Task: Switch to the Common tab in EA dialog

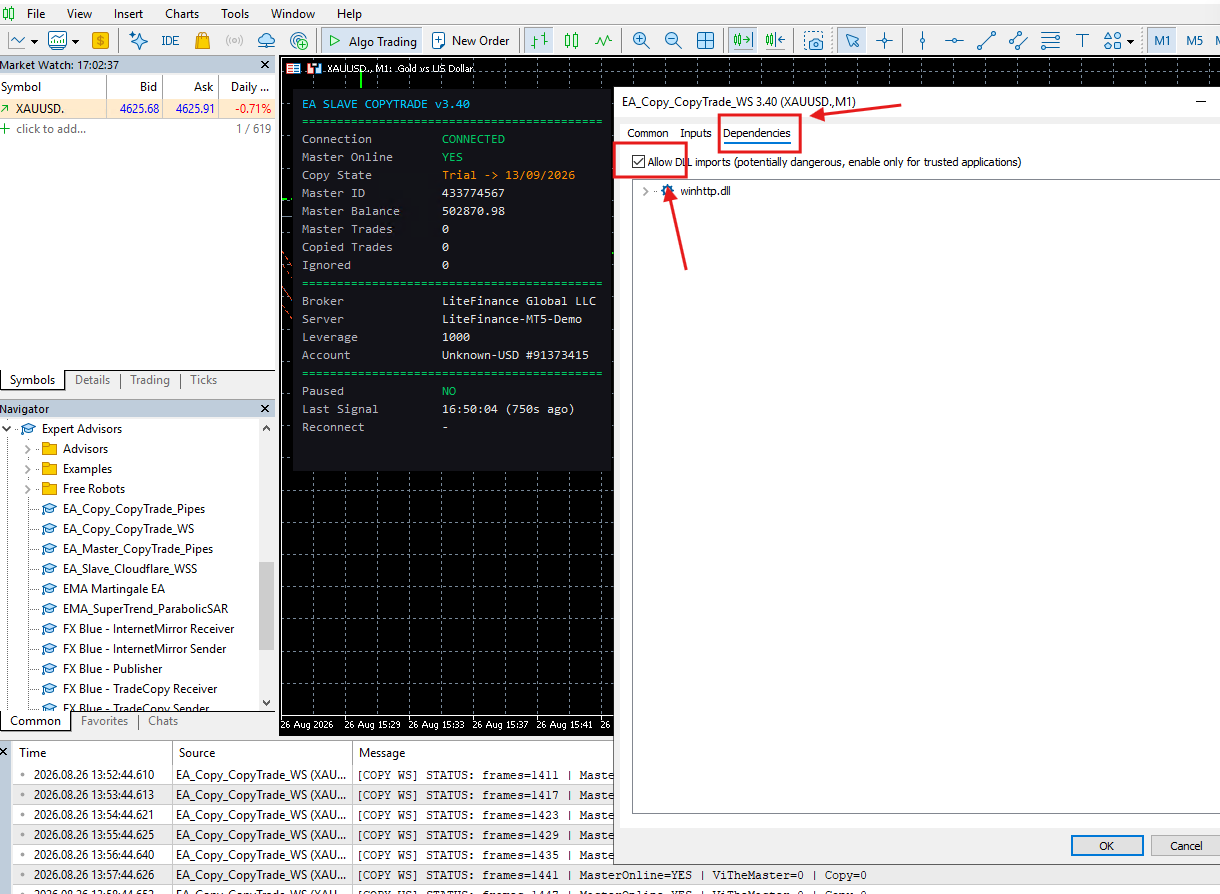Action: pos(648,133)
